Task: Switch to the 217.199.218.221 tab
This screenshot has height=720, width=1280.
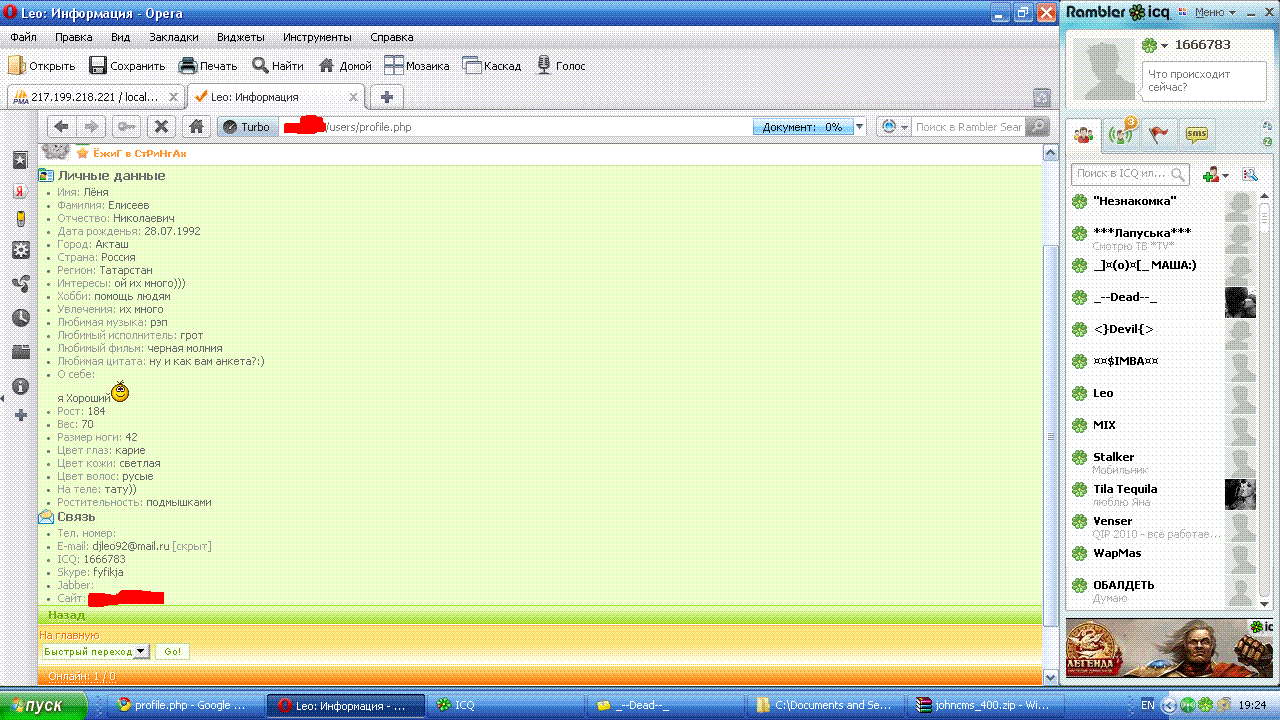Action: 96,97
